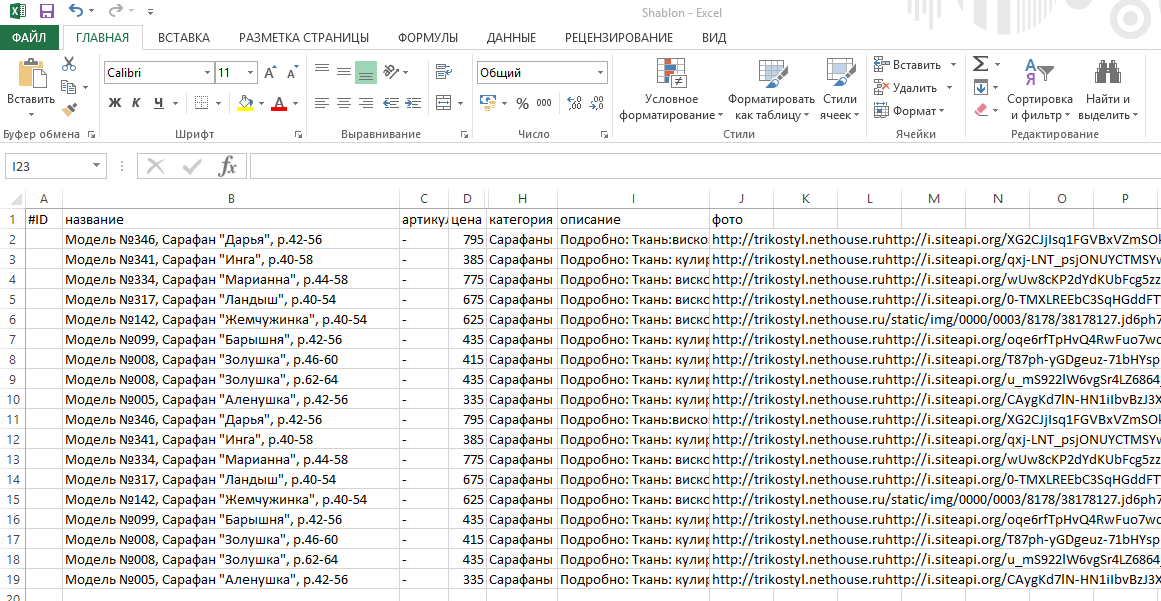The width and height of the screenshot is (1161, 601).
Task: Toggle bold formatting with Ж button
Action: 115,103
